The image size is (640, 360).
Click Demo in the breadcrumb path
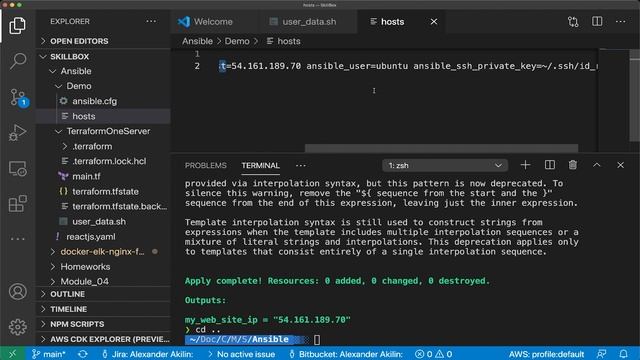(x=237, y=41)
